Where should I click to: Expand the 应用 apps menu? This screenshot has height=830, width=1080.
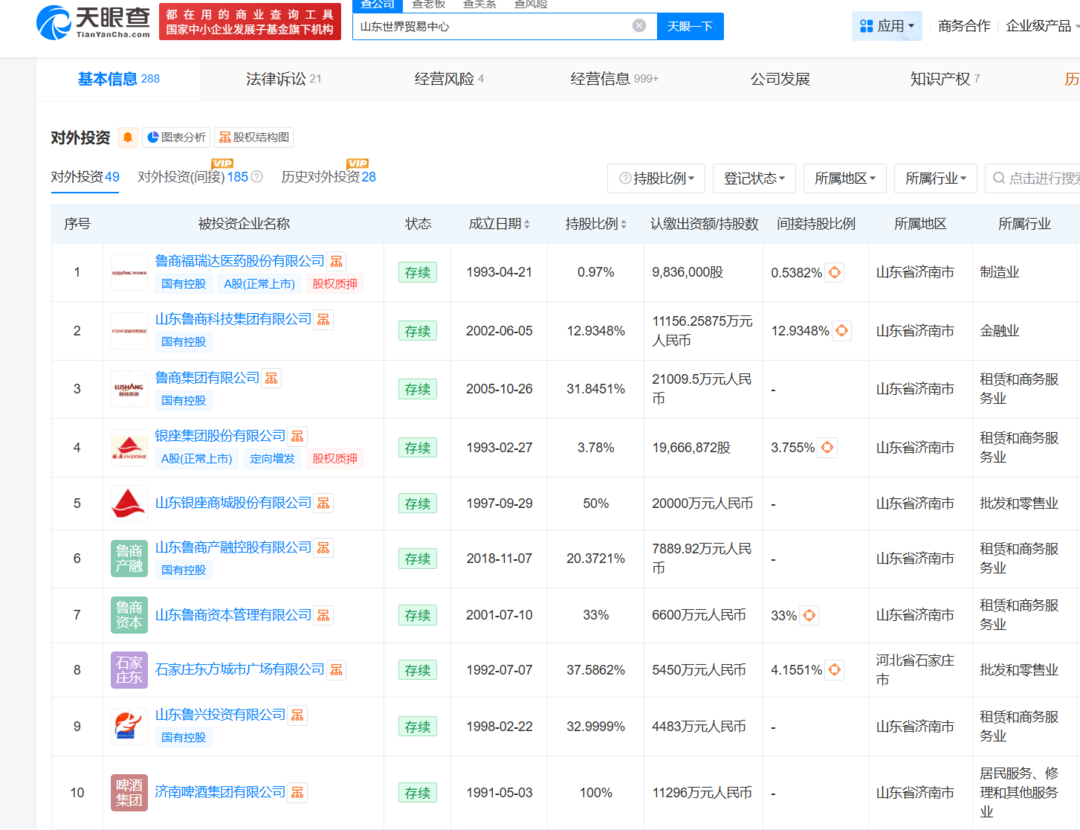coord(886,26)
